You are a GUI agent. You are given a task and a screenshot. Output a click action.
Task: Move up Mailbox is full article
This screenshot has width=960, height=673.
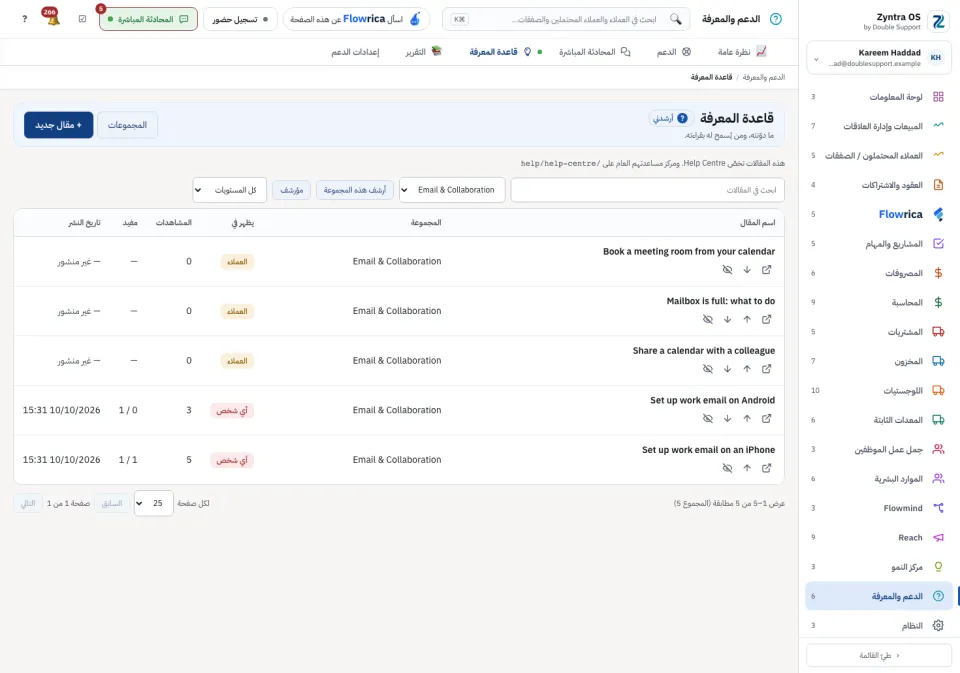pyautogui.click(x=747, y=319)
